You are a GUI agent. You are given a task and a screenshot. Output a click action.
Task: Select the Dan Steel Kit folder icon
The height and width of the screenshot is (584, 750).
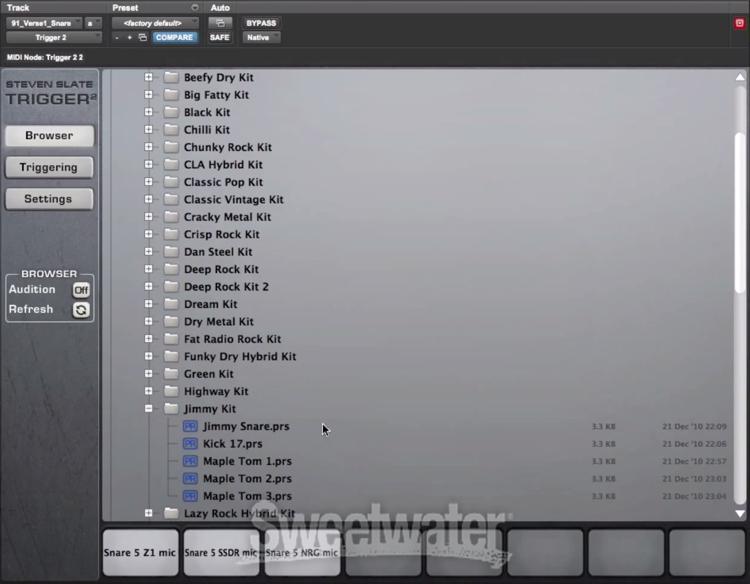pos(171,252)
